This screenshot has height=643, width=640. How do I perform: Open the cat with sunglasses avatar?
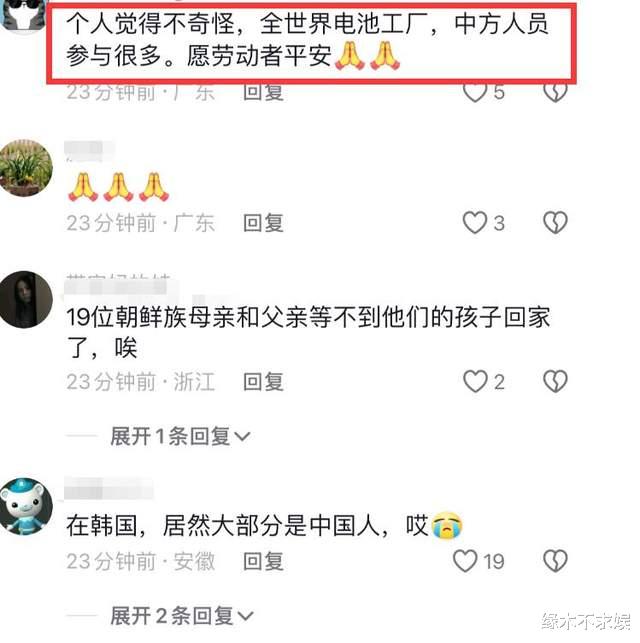23,16
